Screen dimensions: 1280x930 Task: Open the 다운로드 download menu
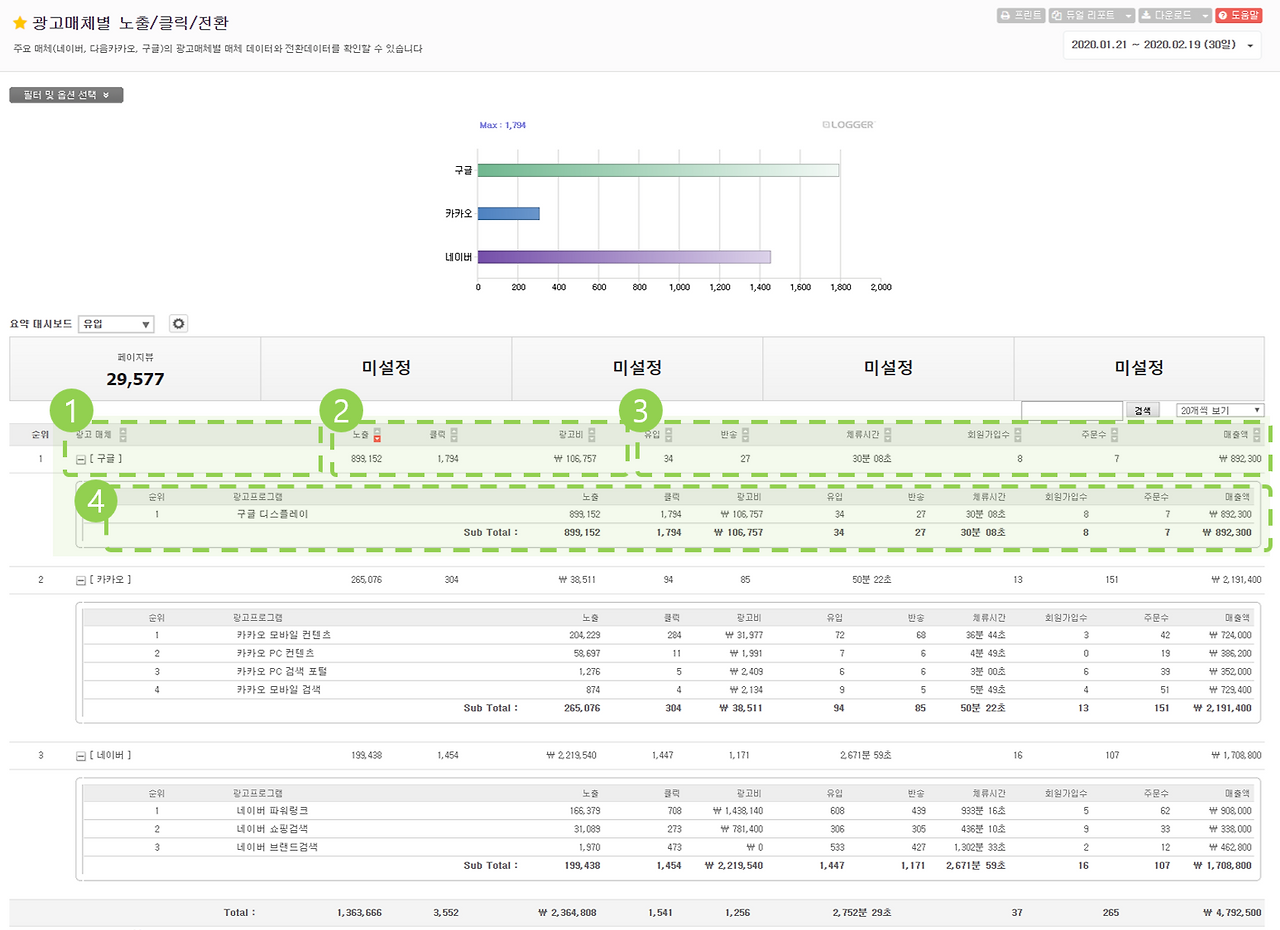pos(1175,16)
